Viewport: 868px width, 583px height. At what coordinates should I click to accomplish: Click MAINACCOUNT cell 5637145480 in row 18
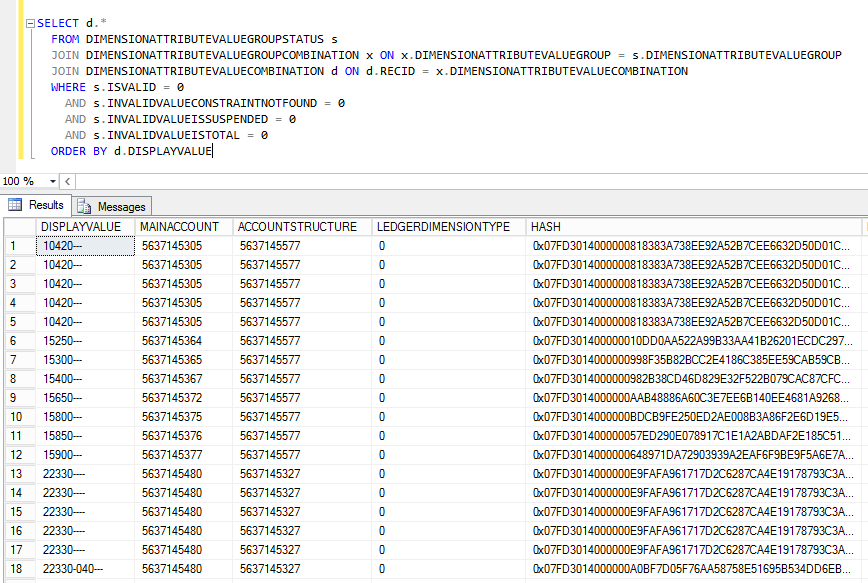pos(184,569)
